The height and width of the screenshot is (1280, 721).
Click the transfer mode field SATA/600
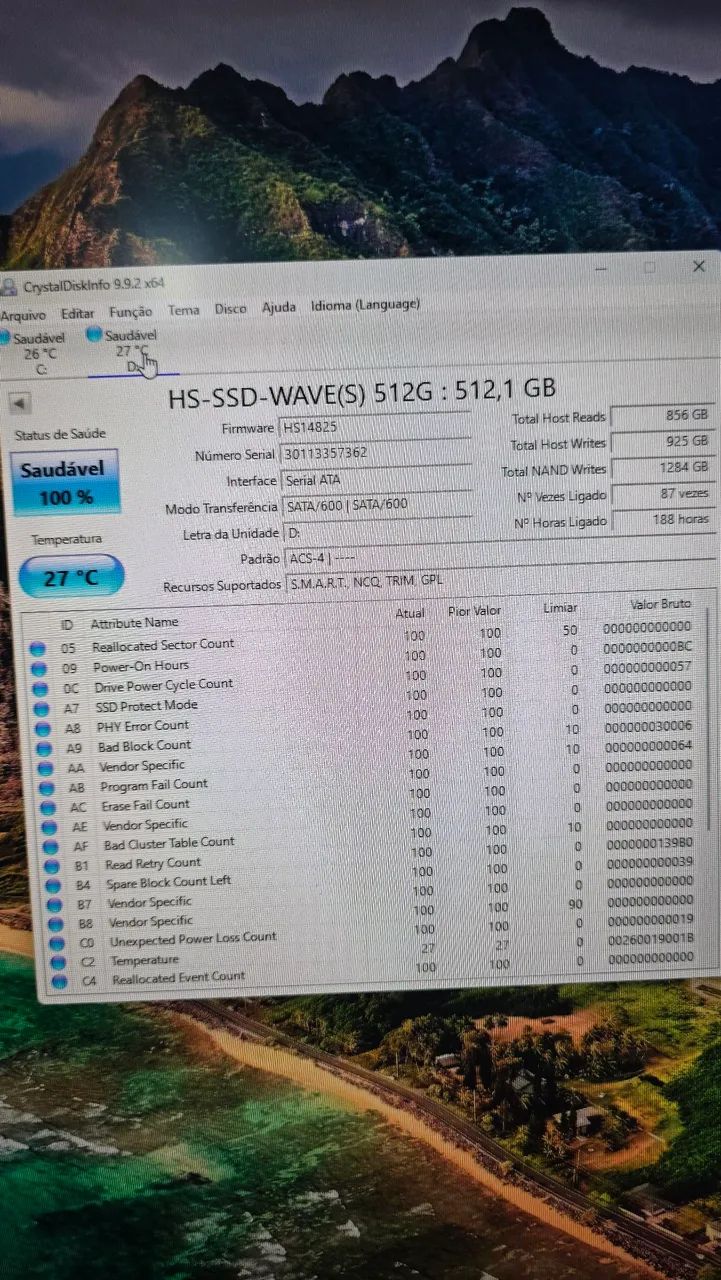(x=378, y=505)
